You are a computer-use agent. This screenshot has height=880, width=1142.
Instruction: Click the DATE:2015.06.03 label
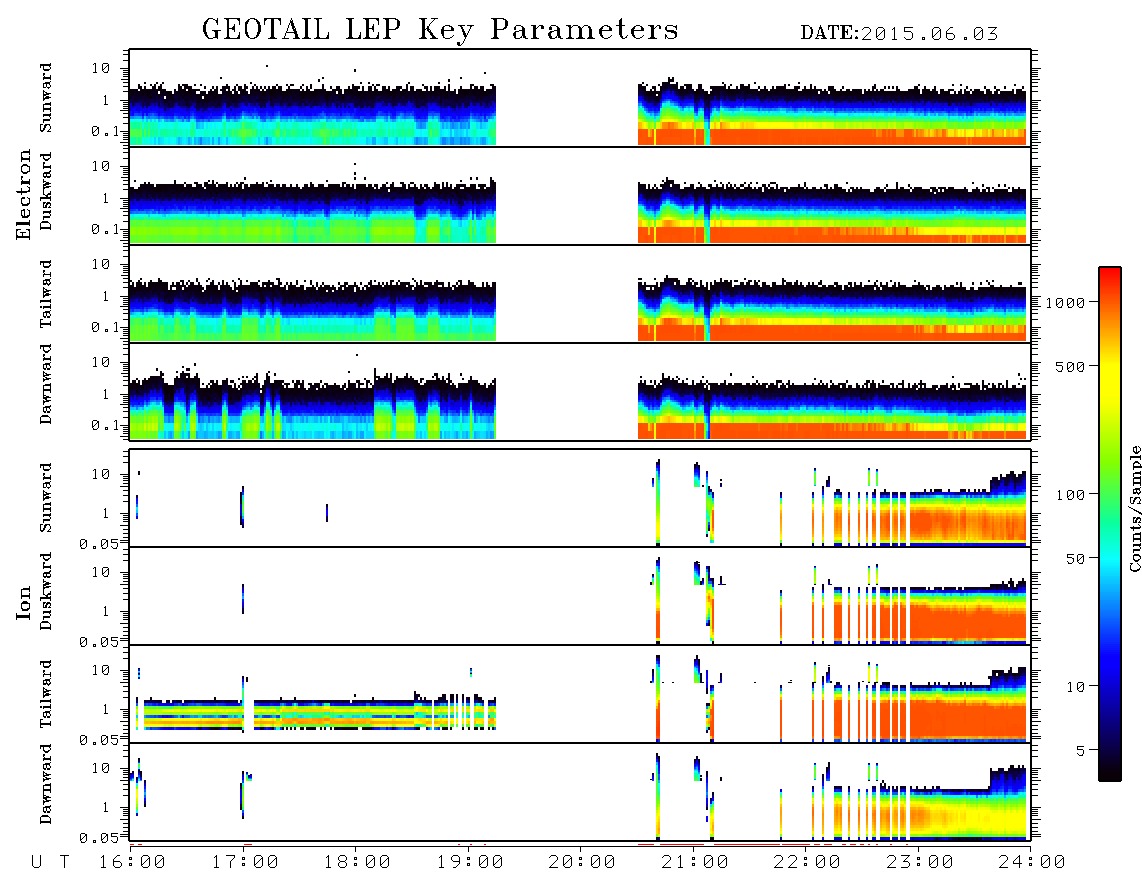899,34
